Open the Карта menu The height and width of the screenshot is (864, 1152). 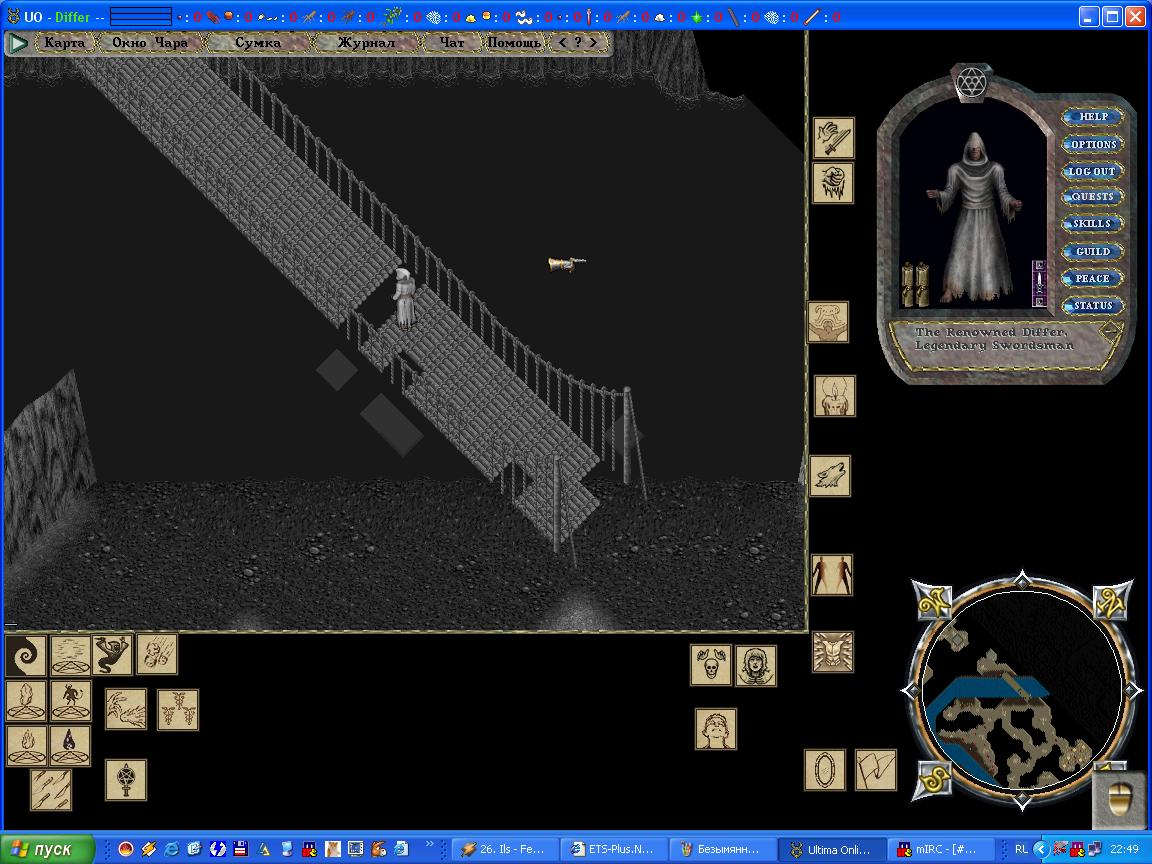tap(65, 43)
